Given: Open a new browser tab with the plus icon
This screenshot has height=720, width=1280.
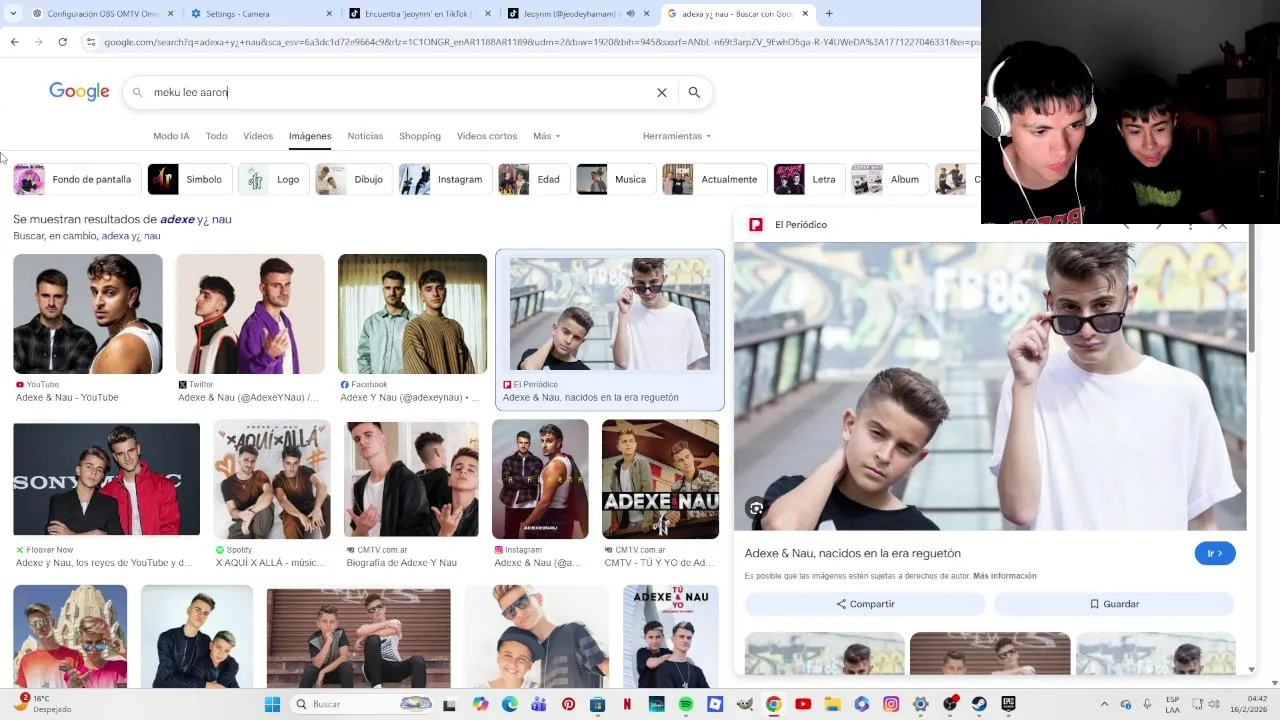Looking at the screenshot, I should pos(828,14).
